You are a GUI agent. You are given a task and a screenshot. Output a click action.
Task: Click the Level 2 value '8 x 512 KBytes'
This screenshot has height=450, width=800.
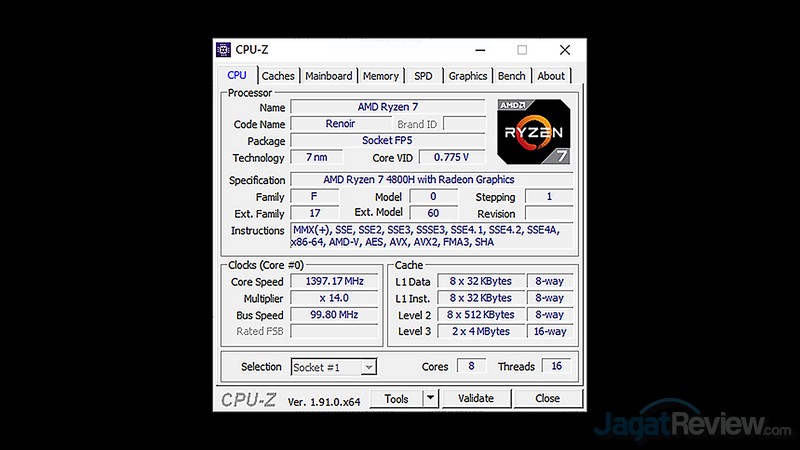click(481, 315)
